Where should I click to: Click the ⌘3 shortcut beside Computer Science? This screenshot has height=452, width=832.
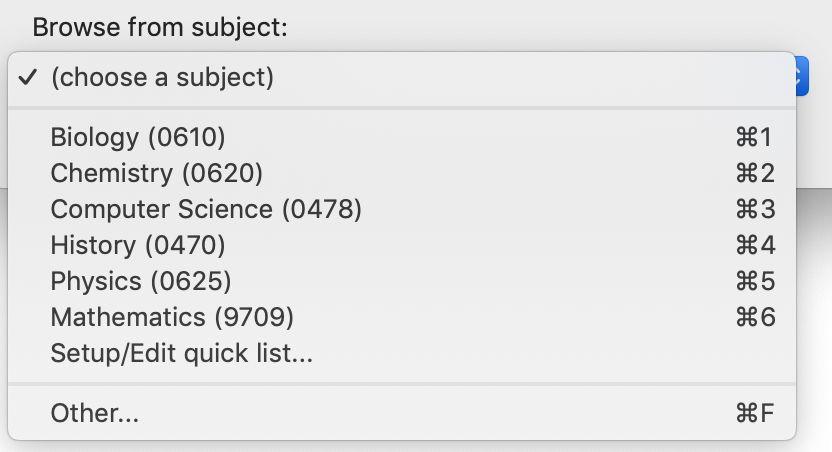coord(754,209)
